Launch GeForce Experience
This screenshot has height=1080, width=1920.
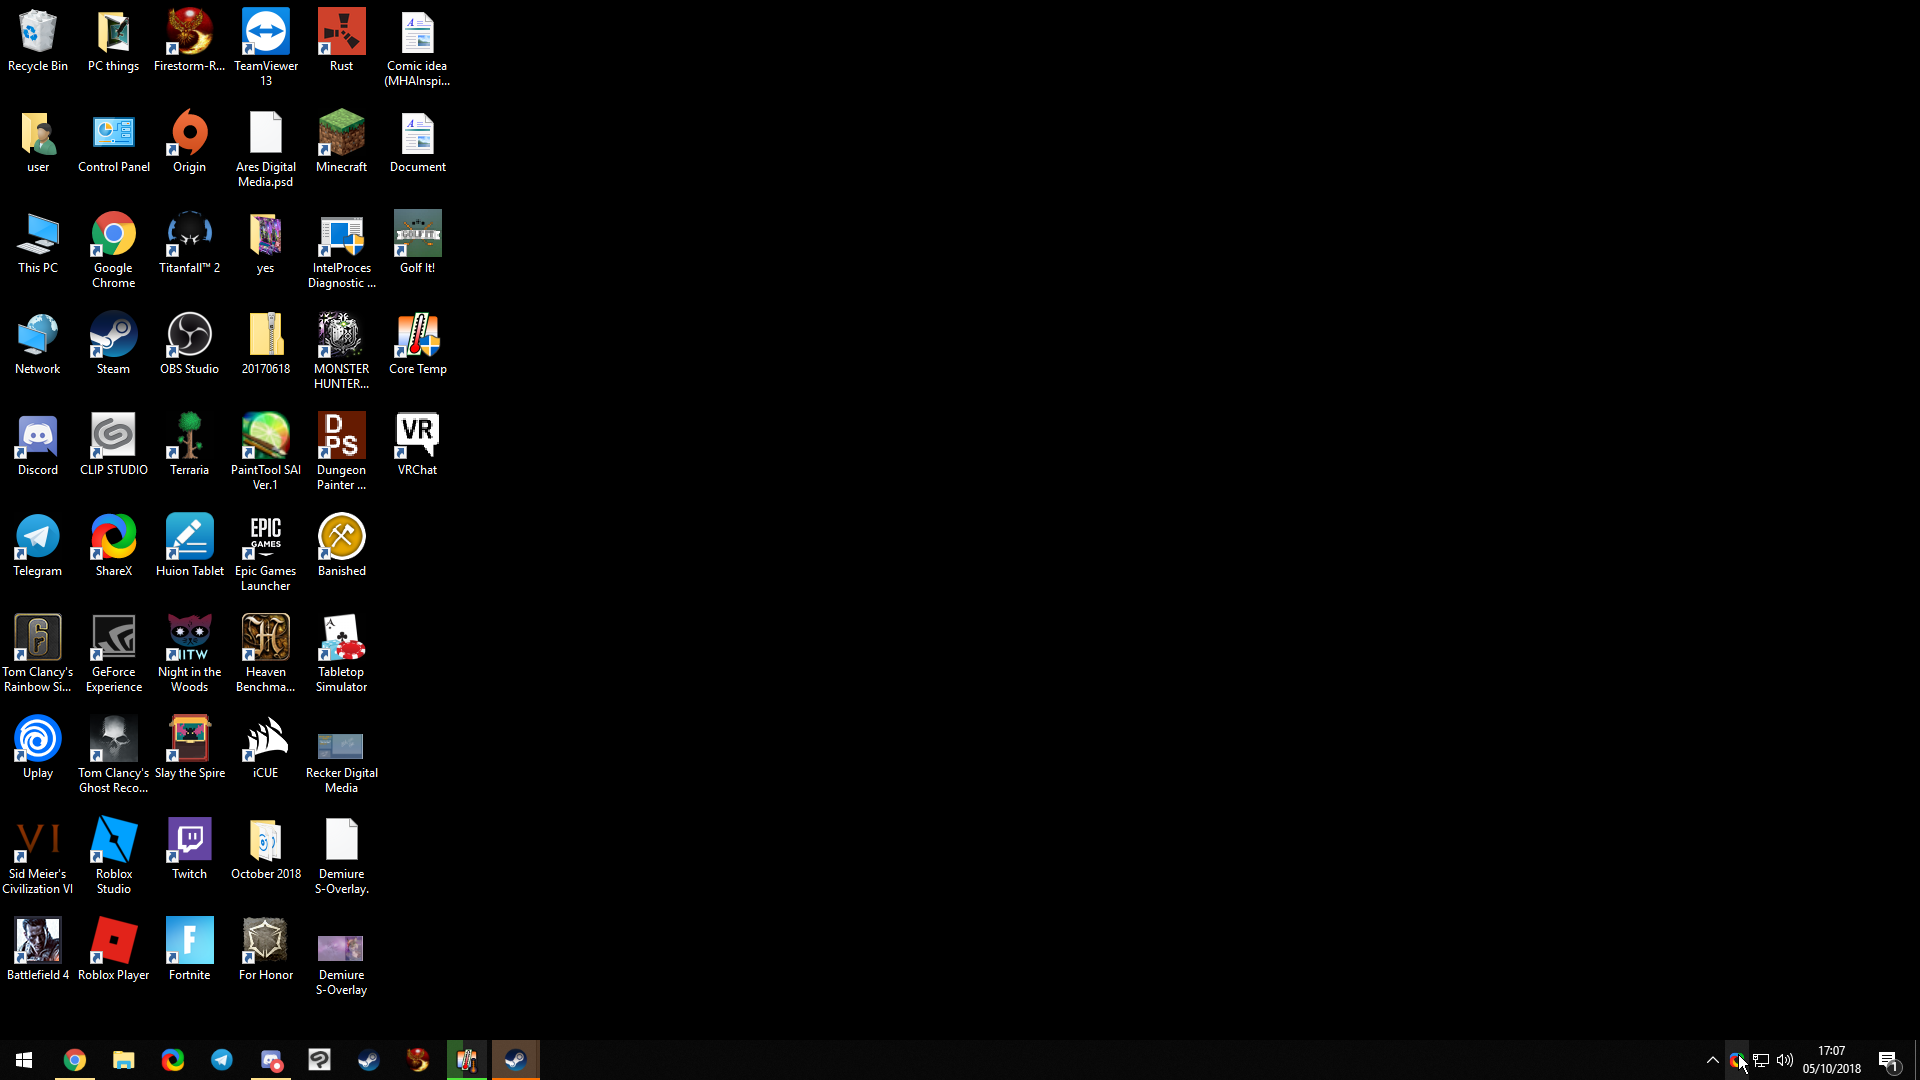point(112,637)
